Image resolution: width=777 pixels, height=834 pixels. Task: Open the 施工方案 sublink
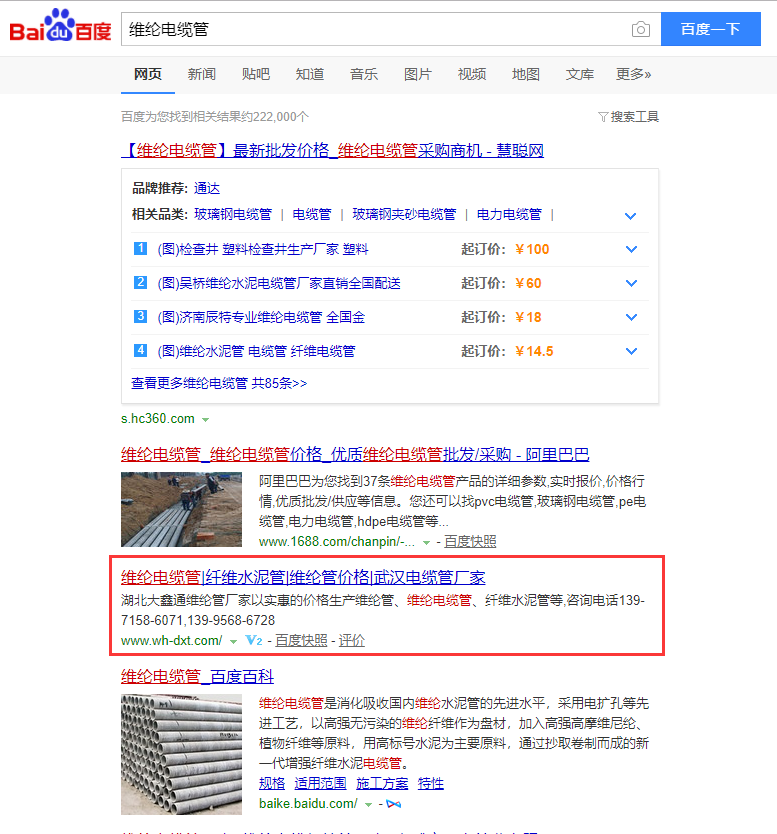[382, 783]
